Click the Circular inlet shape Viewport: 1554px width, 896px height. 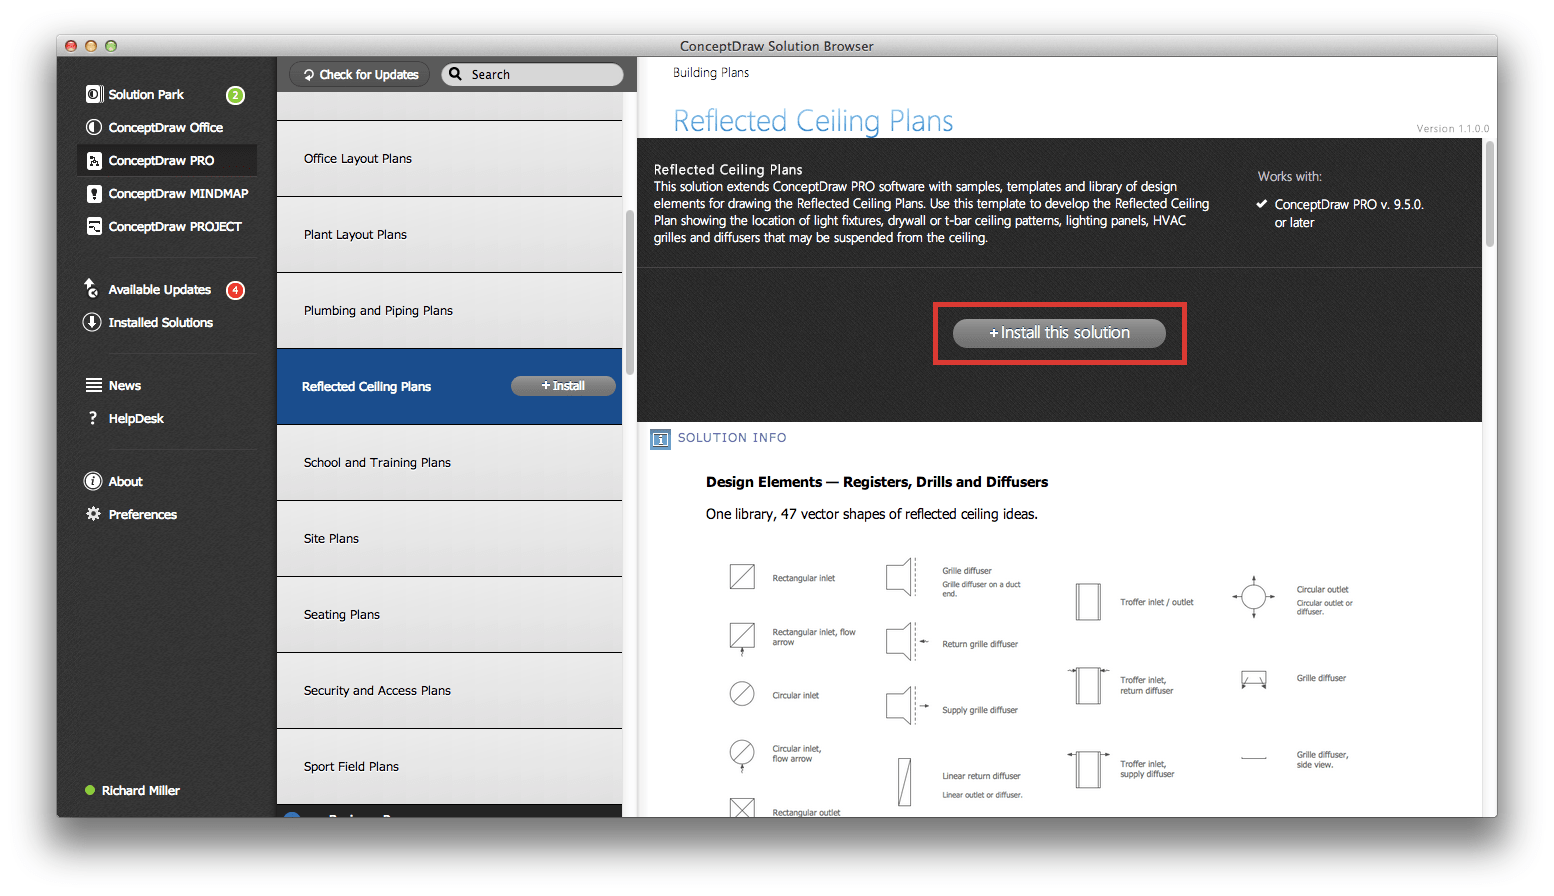[742, 693]
